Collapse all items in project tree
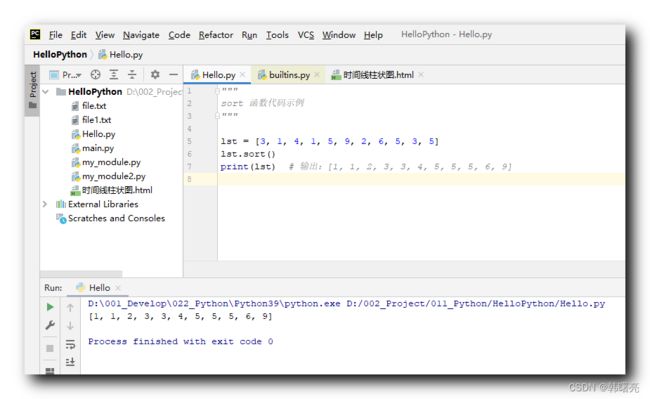This screenshot has height=399, width=650. pos(132,75)
